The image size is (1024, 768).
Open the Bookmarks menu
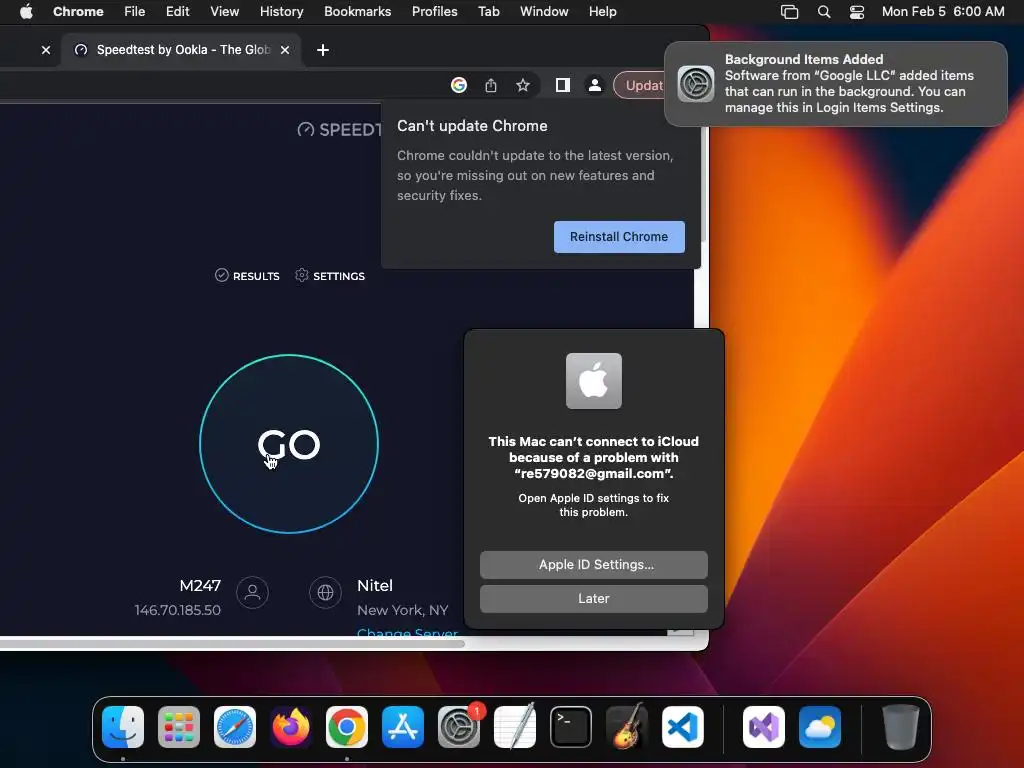click(358, 12)
